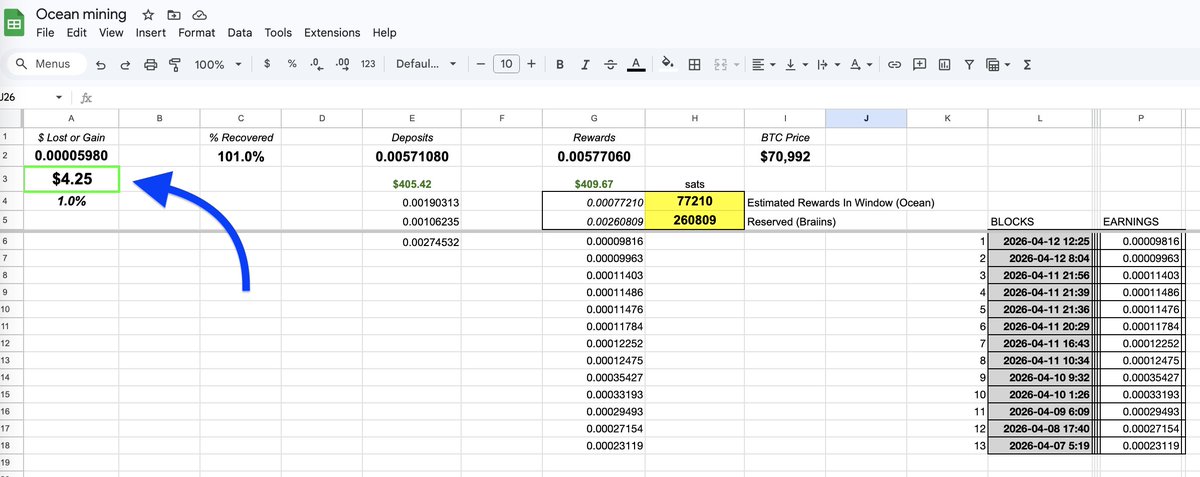This screenshot has width=1200, height=477.
Task: Open text rotation dropdown
Action: (859, 64)
